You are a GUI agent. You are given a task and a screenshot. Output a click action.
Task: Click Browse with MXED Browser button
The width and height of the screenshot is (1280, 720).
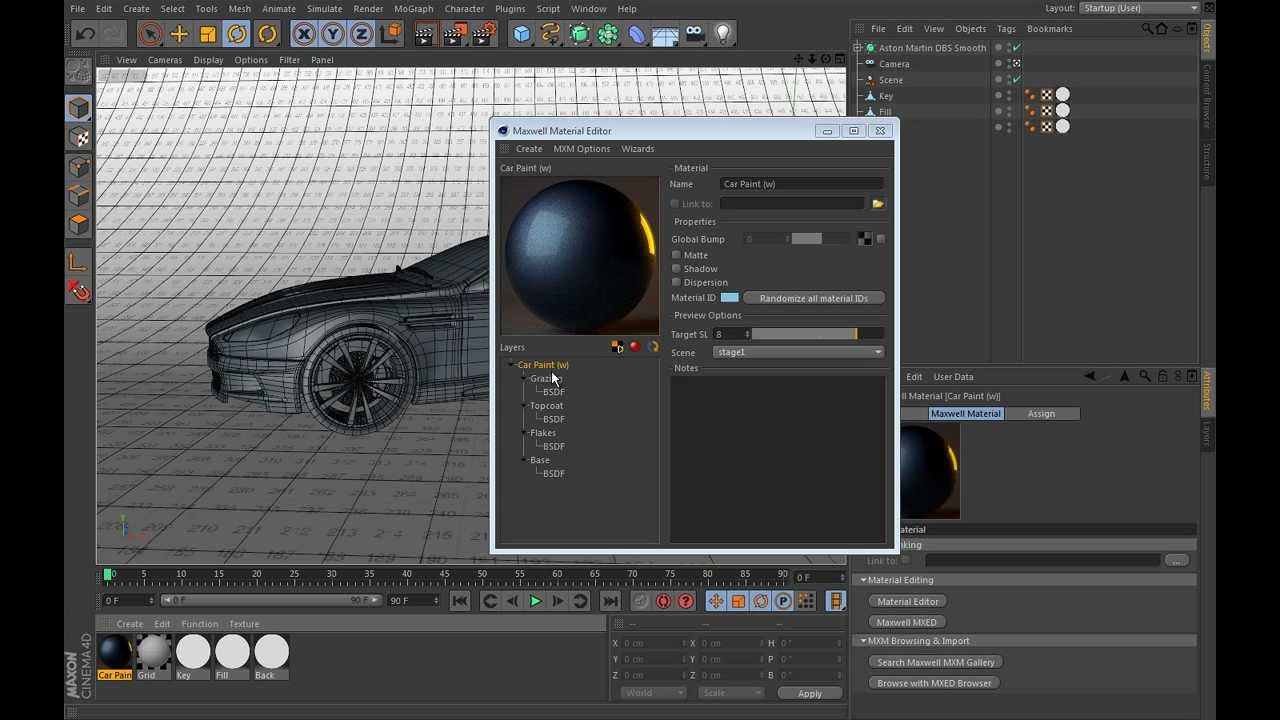[934, 684]
